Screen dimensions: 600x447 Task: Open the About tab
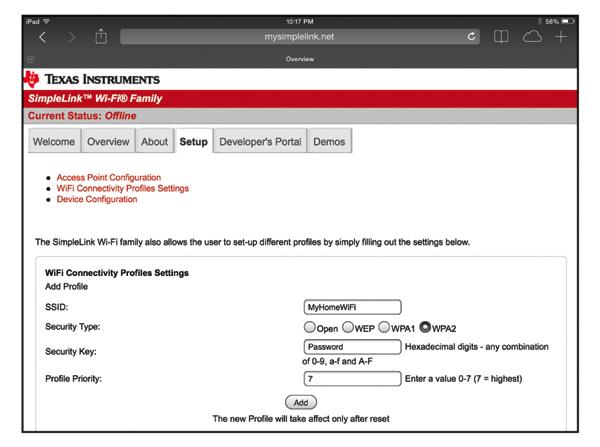[155, 141]
